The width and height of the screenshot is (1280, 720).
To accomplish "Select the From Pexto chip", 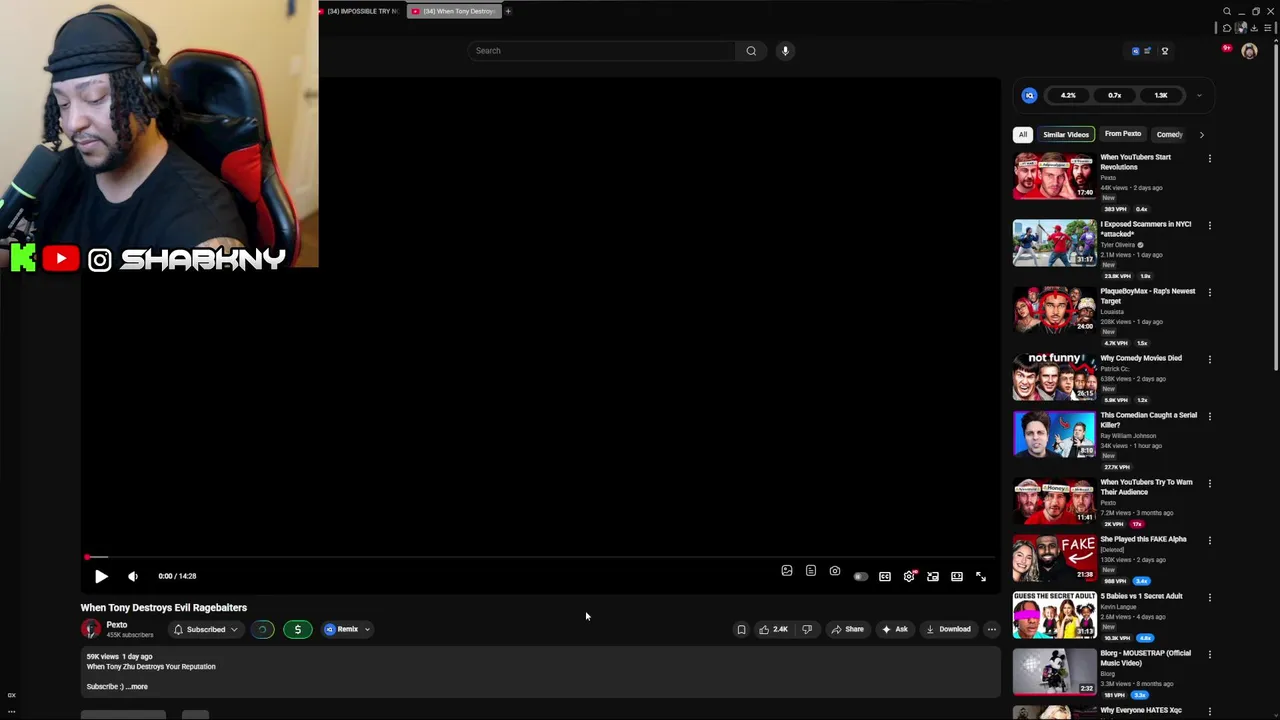I will click(1123, 134).
